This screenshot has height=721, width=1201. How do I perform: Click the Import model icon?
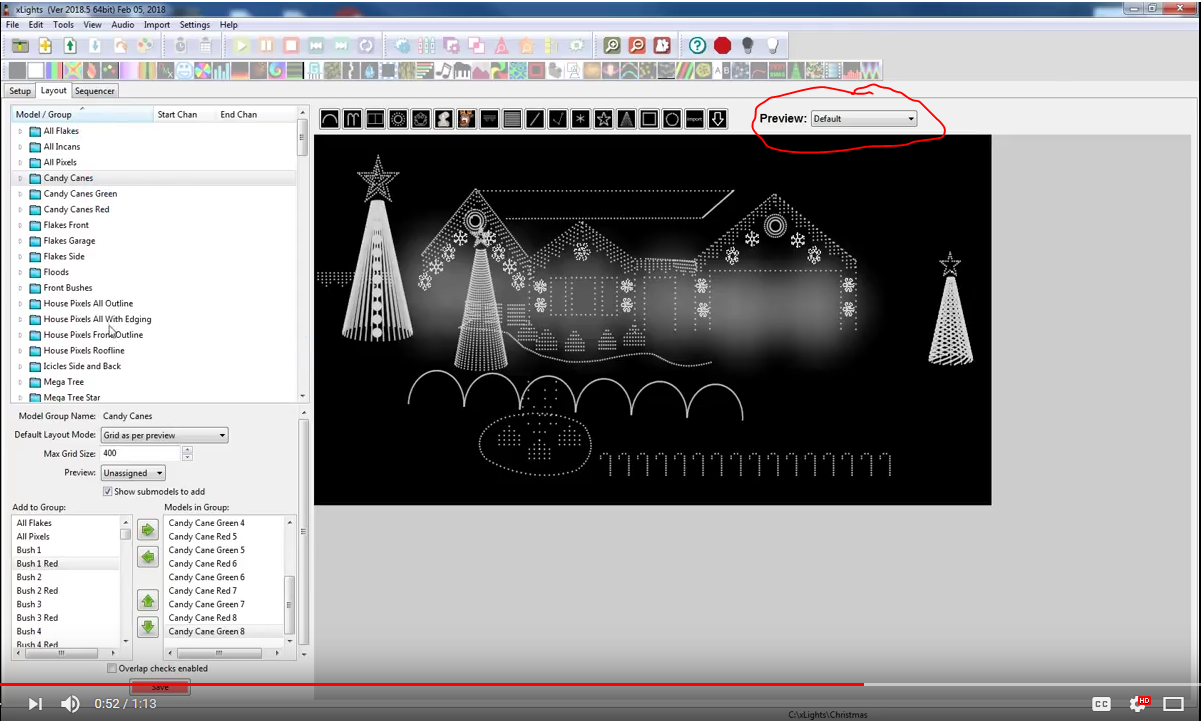click(695, 119)
